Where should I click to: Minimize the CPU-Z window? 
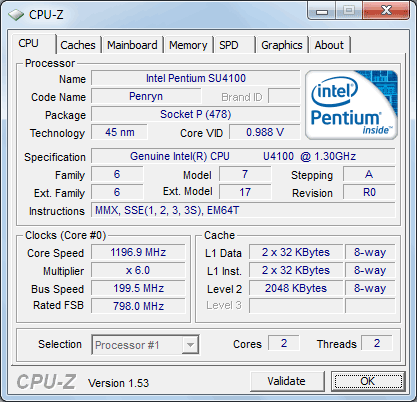(x=322, y=11)
